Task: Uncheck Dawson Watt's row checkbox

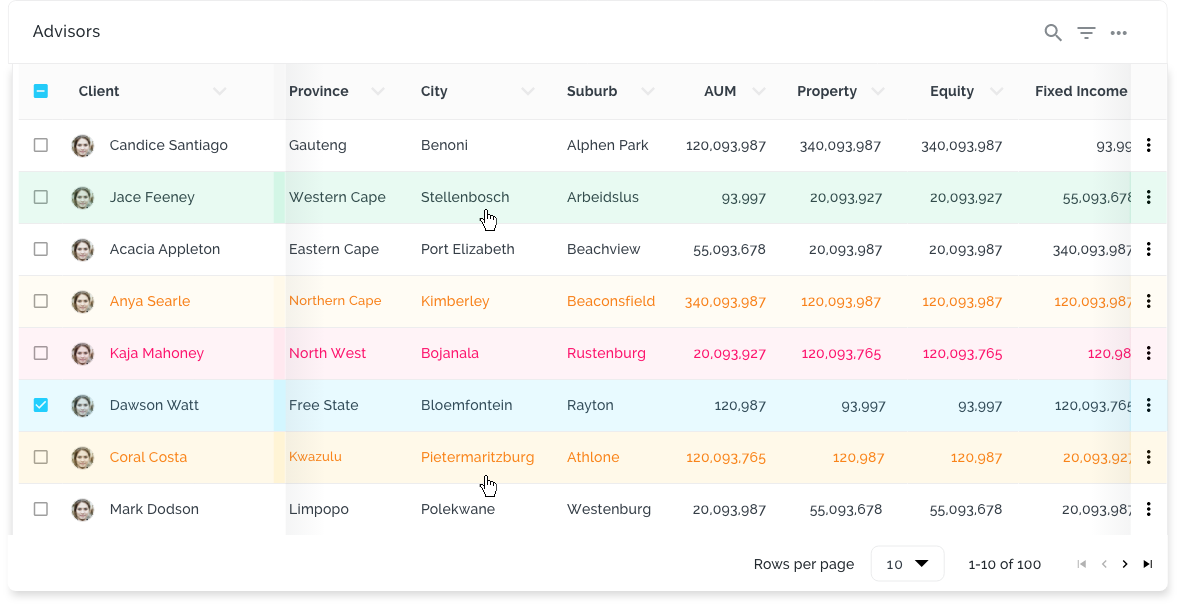Action: [x=41, y=405]
